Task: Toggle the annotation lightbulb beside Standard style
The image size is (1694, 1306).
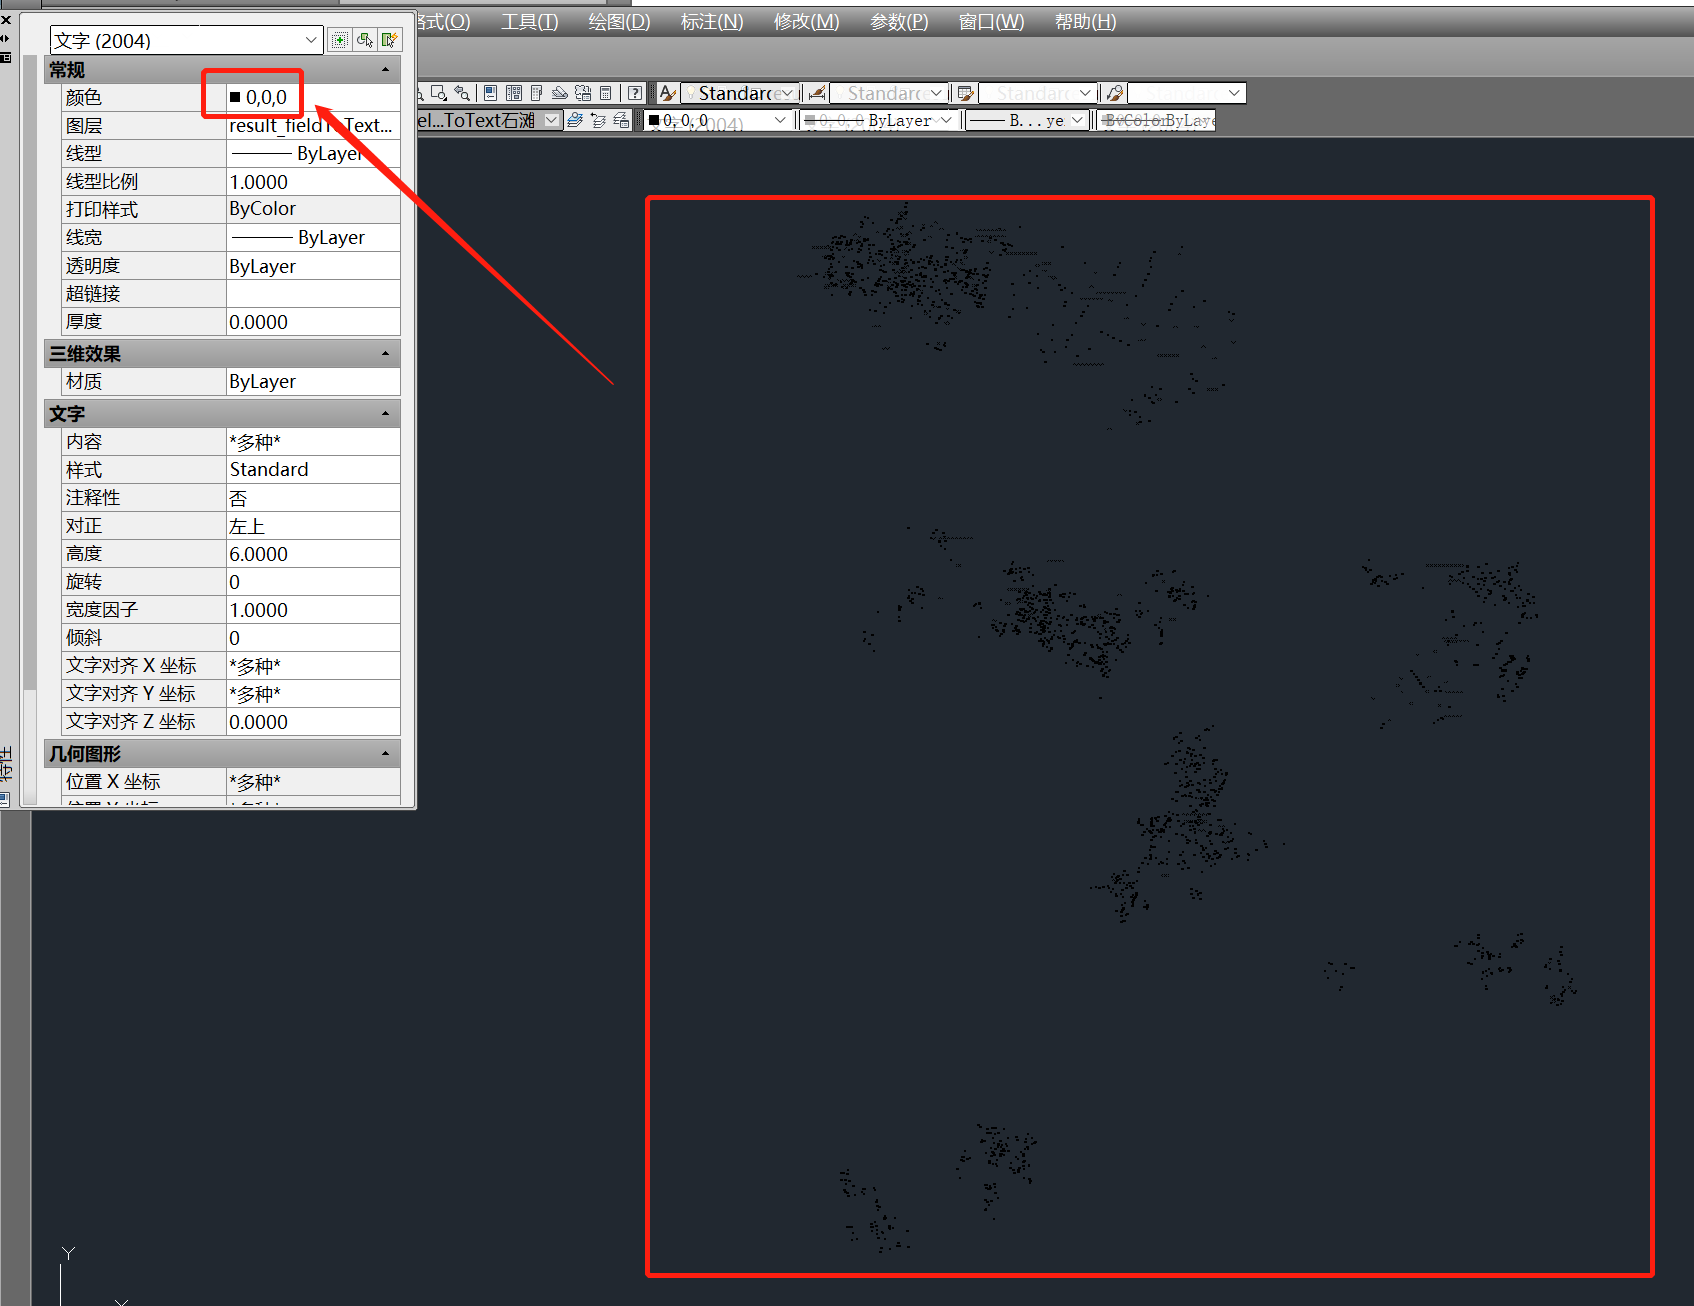Action: pos(691,93)
